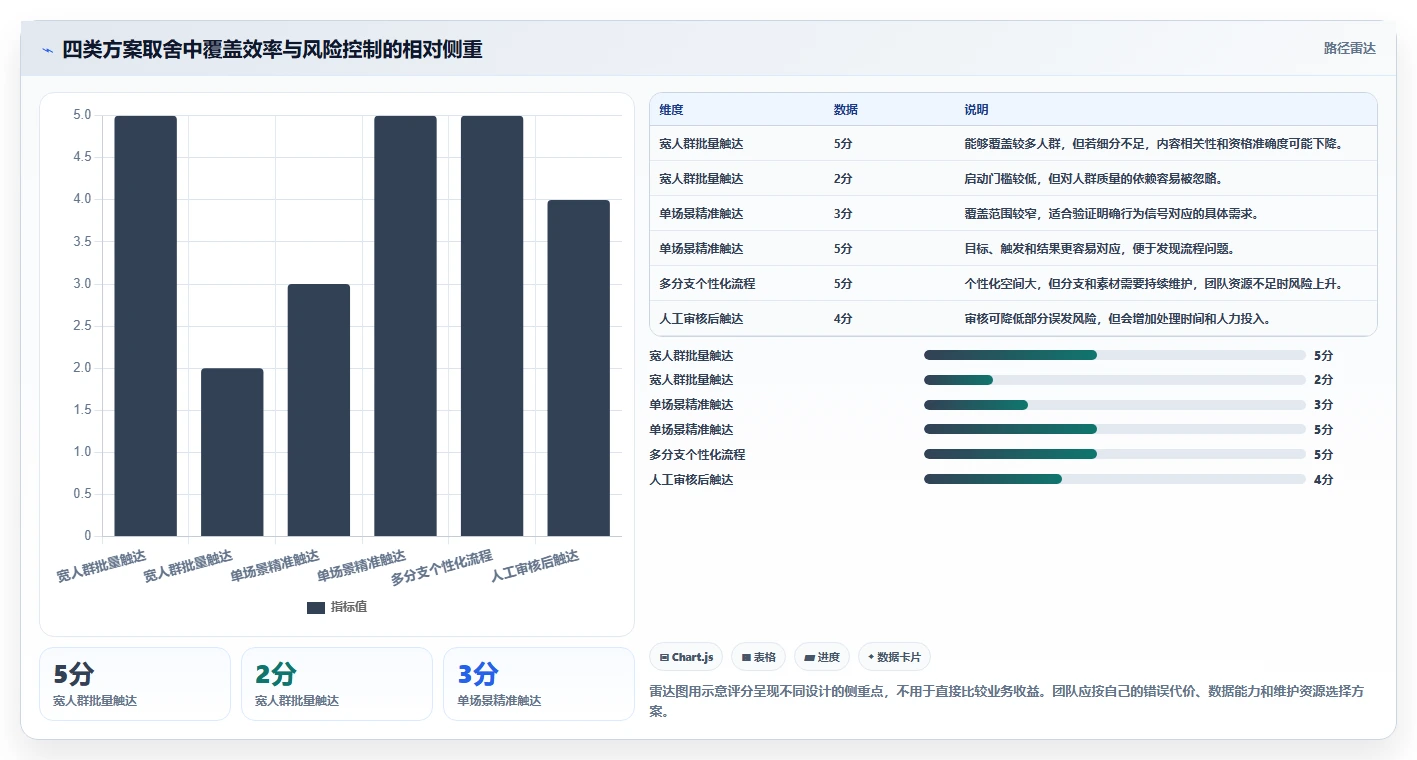The width and height of the screenshot is (1417, 760).
Task: Click table cell 人工审核后触达
Action: tap(701, 319)
